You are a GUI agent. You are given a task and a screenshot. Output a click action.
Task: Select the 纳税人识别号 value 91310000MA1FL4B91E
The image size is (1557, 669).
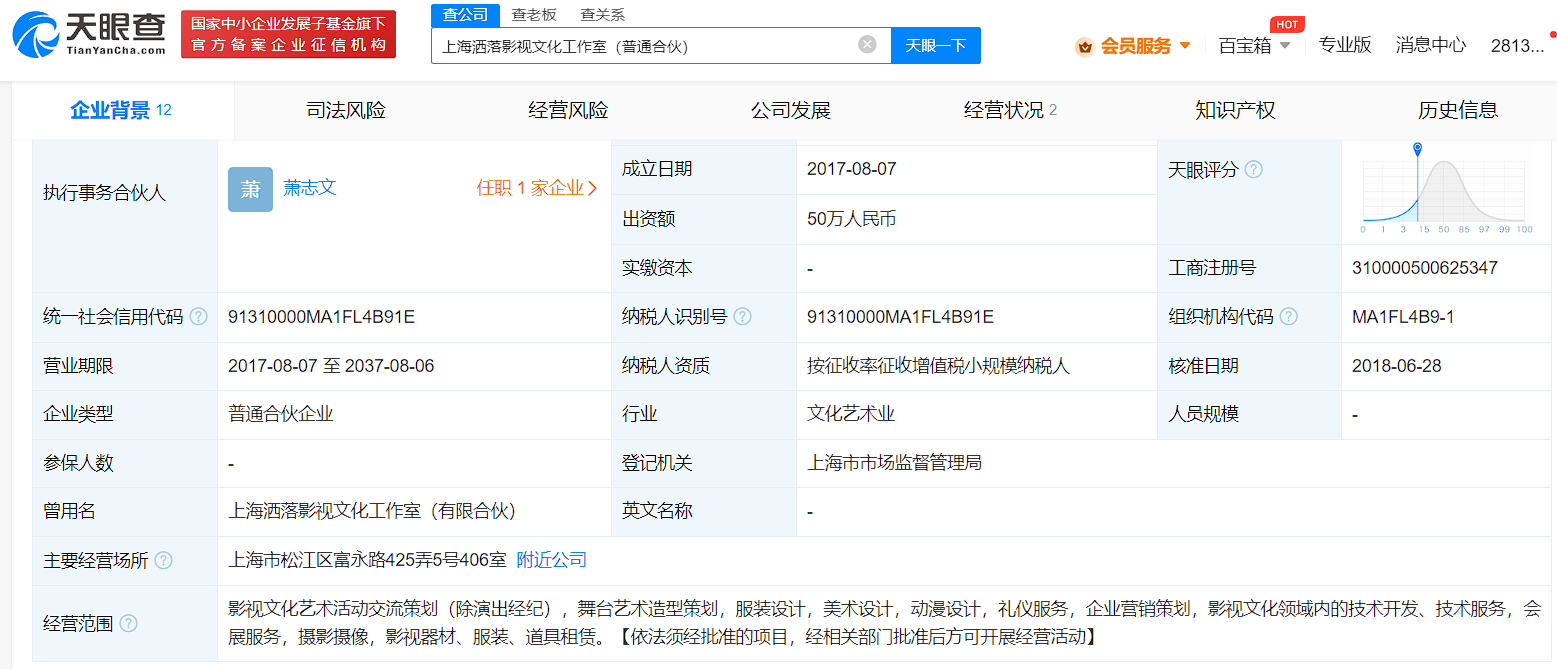[900, 317]
